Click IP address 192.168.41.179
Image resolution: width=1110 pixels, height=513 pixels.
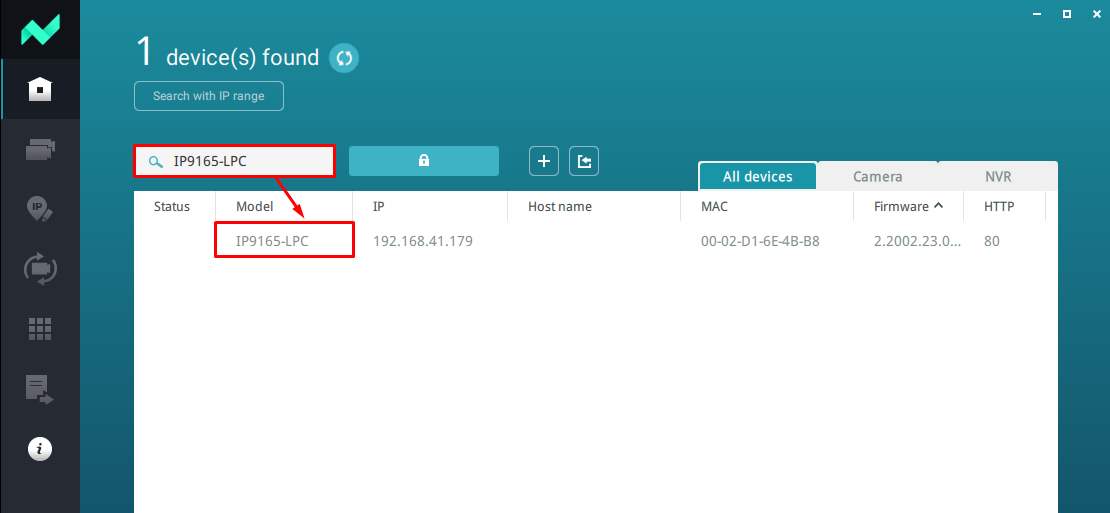[x=423, y=241]
